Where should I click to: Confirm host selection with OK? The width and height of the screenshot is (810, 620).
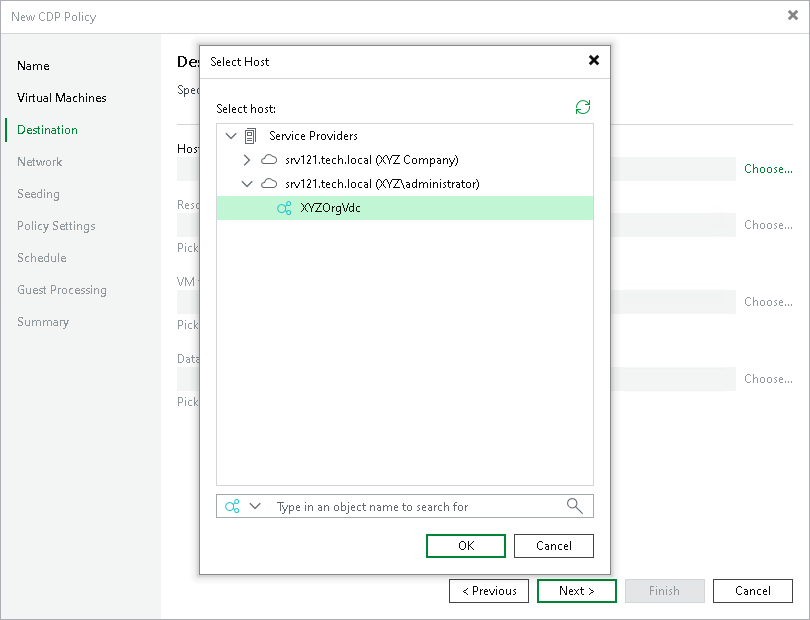click(x=465, y=545)
